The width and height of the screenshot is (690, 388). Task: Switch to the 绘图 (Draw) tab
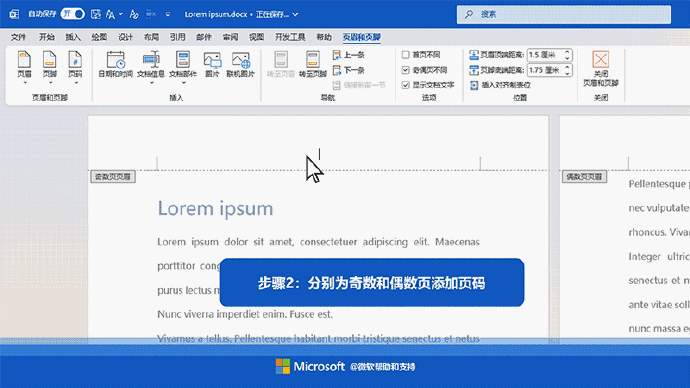(99, 37)
